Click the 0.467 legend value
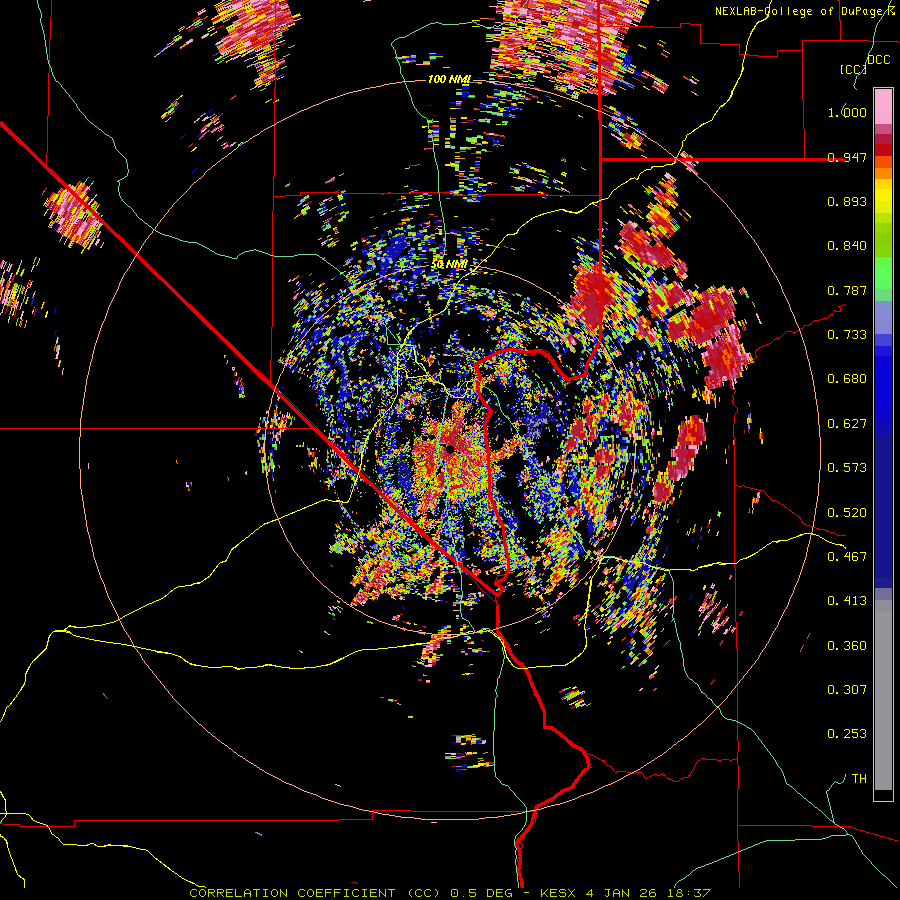This screenshot has height=900, width=900. coord(847,557)
